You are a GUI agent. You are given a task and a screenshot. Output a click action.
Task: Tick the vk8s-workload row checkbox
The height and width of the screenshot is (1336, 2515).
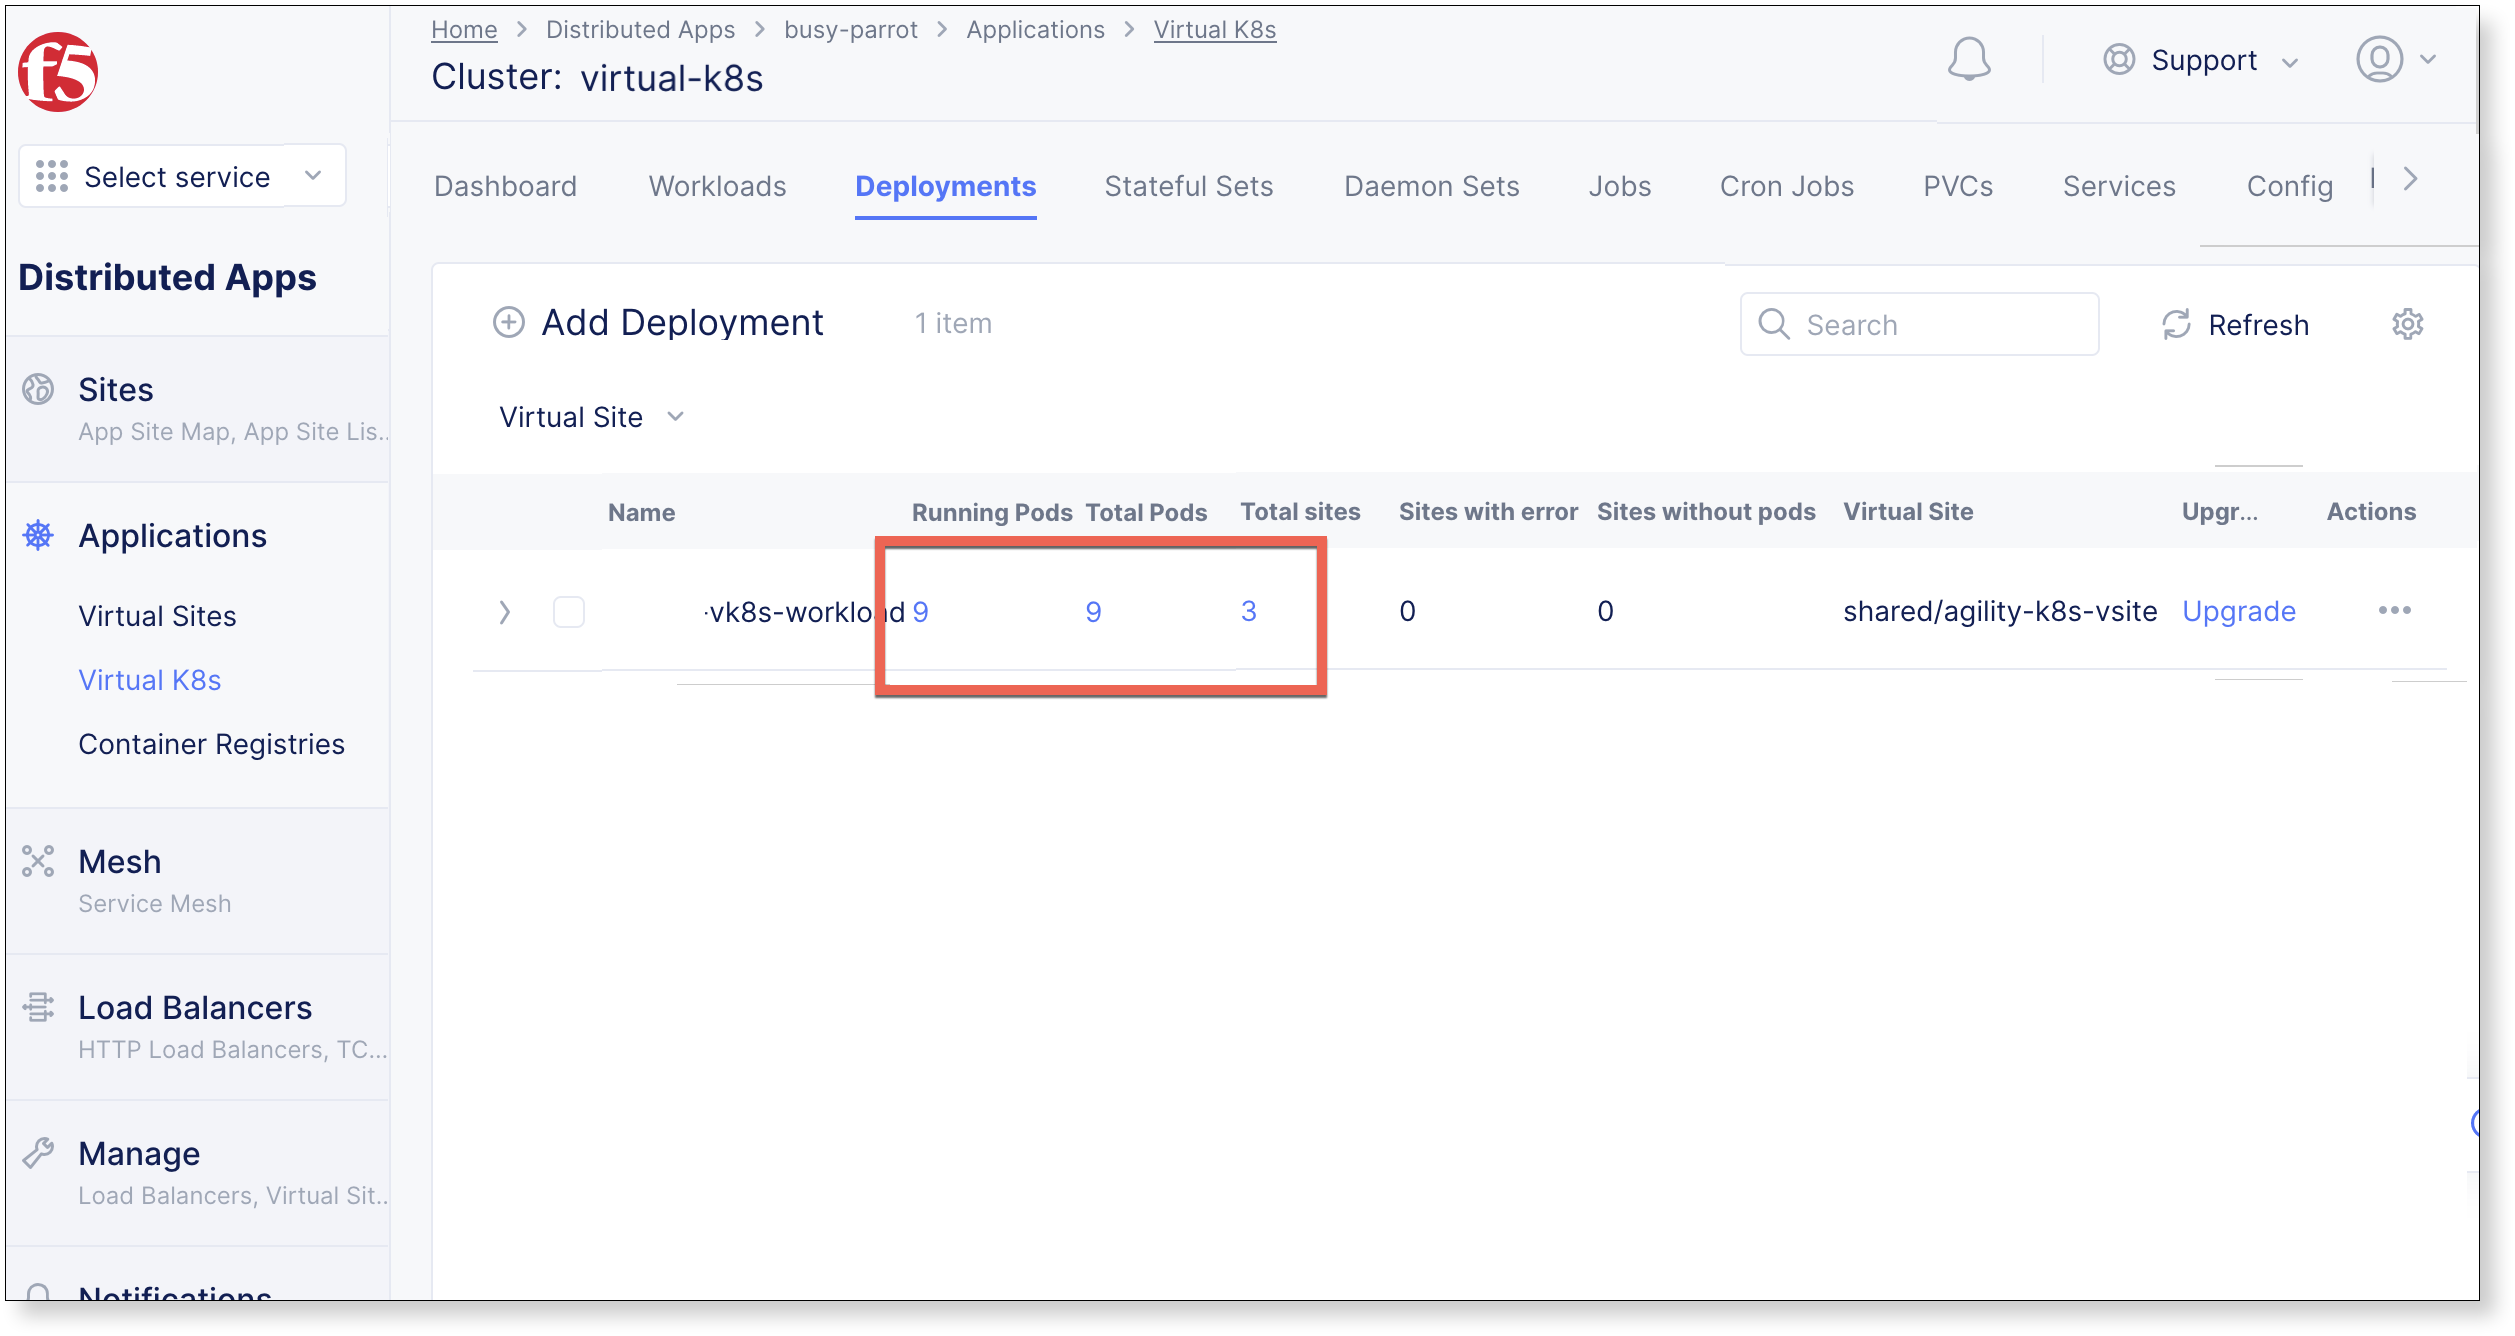pyautogui.click(x=569, y=612)
